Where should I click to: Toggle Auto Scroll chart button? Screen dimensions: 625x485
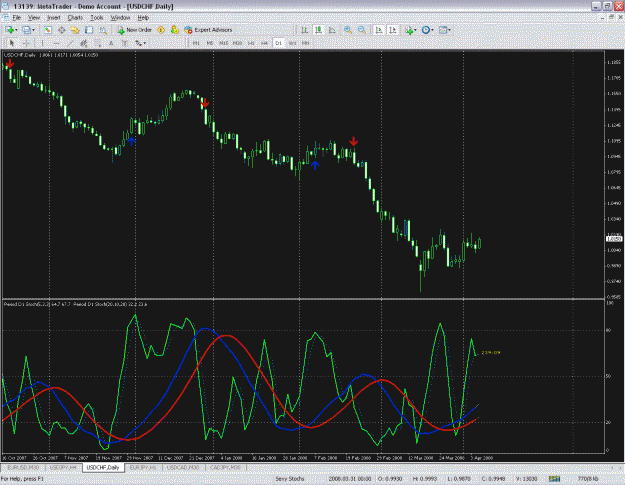pos(379,30)
